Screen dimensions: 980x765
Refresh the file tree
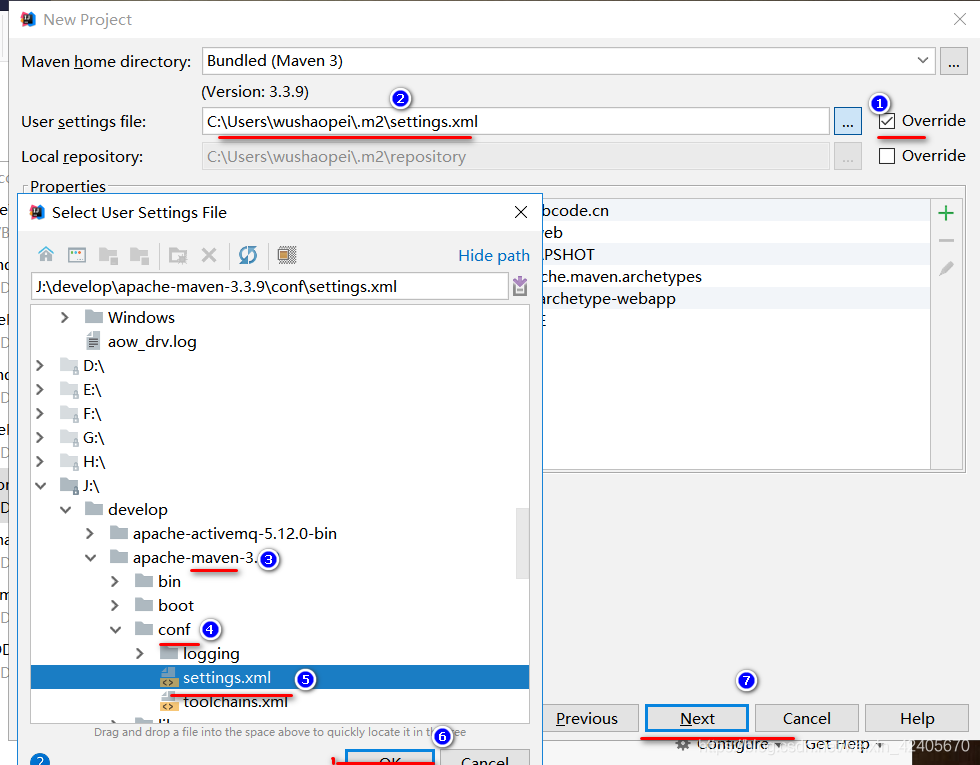248,255
